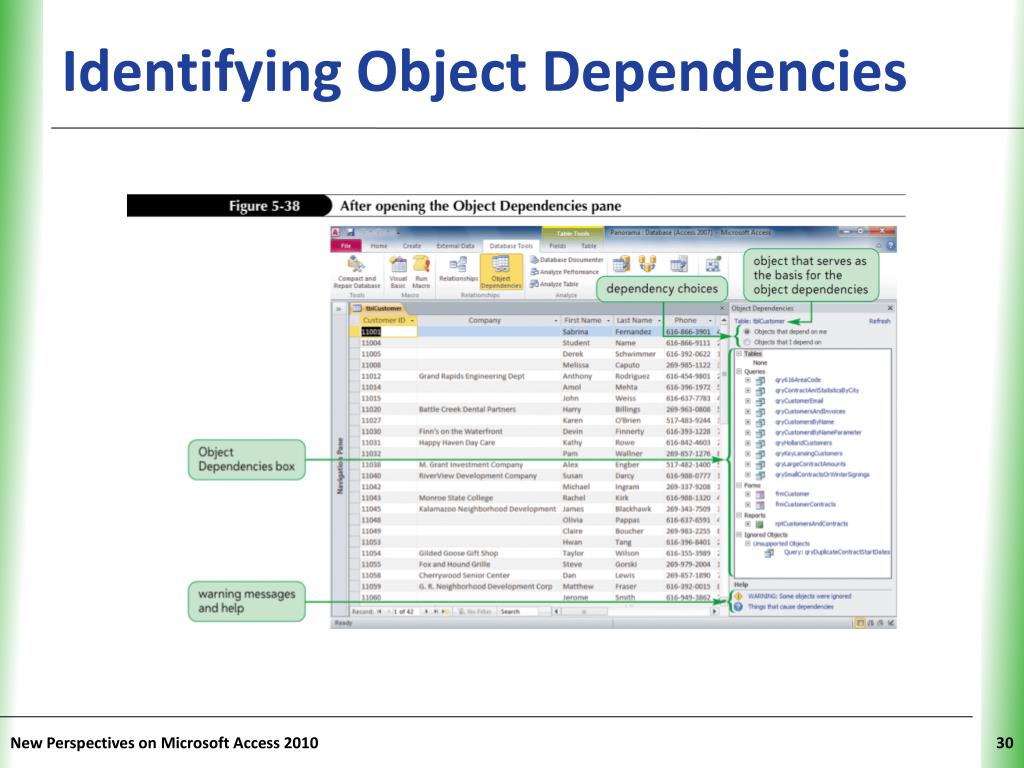Image resolution: width=1024 pixels, height=768 pixels.
Task: Expand the qryCustomerEmail dependency node
Action: 747,400
